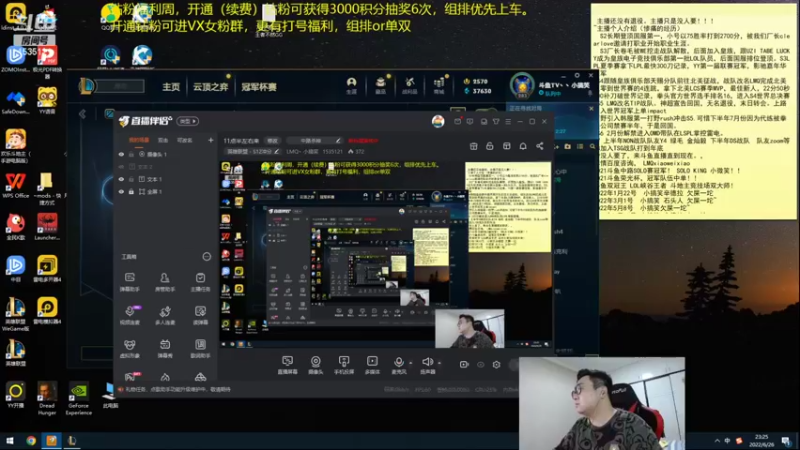This screenshot has height=450, width=800.
Task: Toggle lock on 全屏 1 source
Action: [x=132, y=191]
